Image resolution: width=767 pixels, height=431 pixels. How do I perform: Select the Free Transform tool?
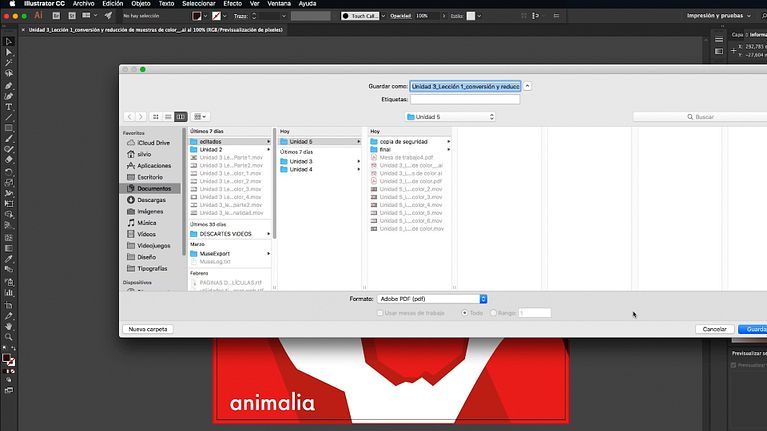8,204
